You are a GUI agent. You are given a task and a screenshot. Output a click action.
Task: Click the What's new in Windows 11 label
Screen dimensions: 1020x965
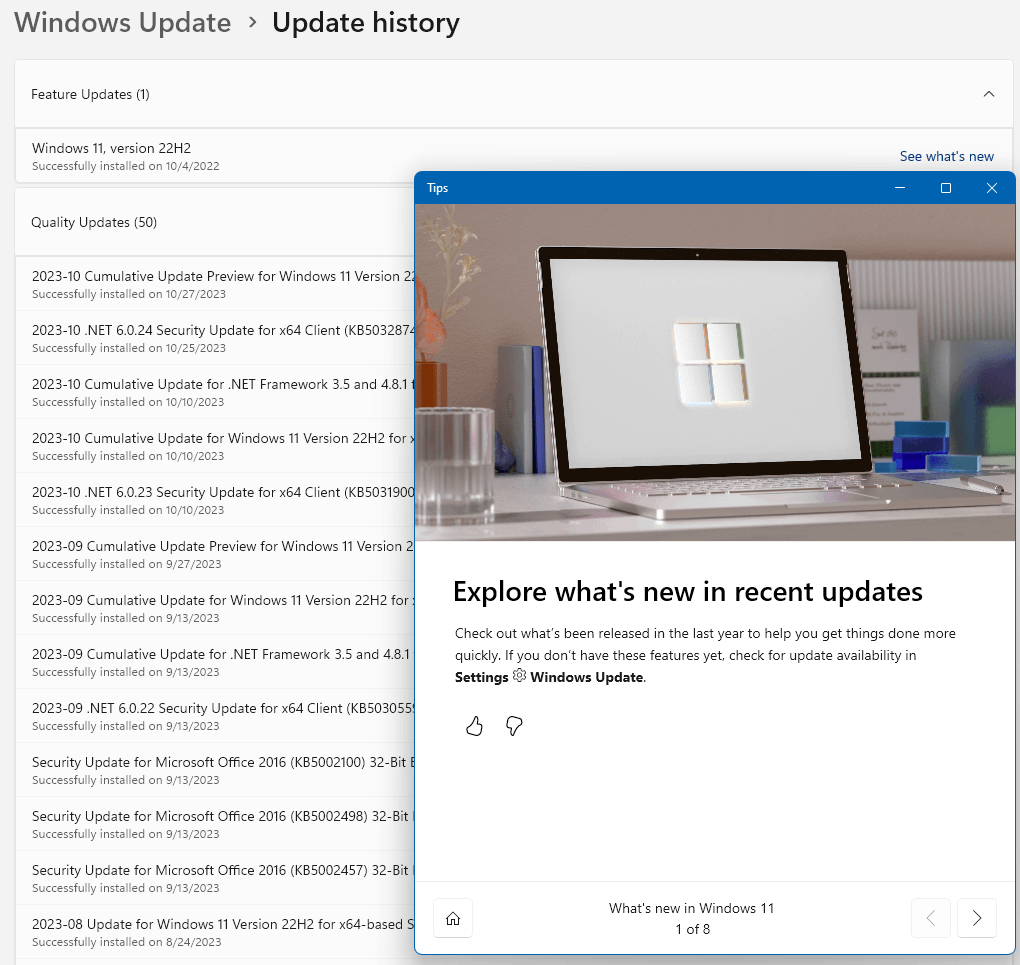pos(691,908)
